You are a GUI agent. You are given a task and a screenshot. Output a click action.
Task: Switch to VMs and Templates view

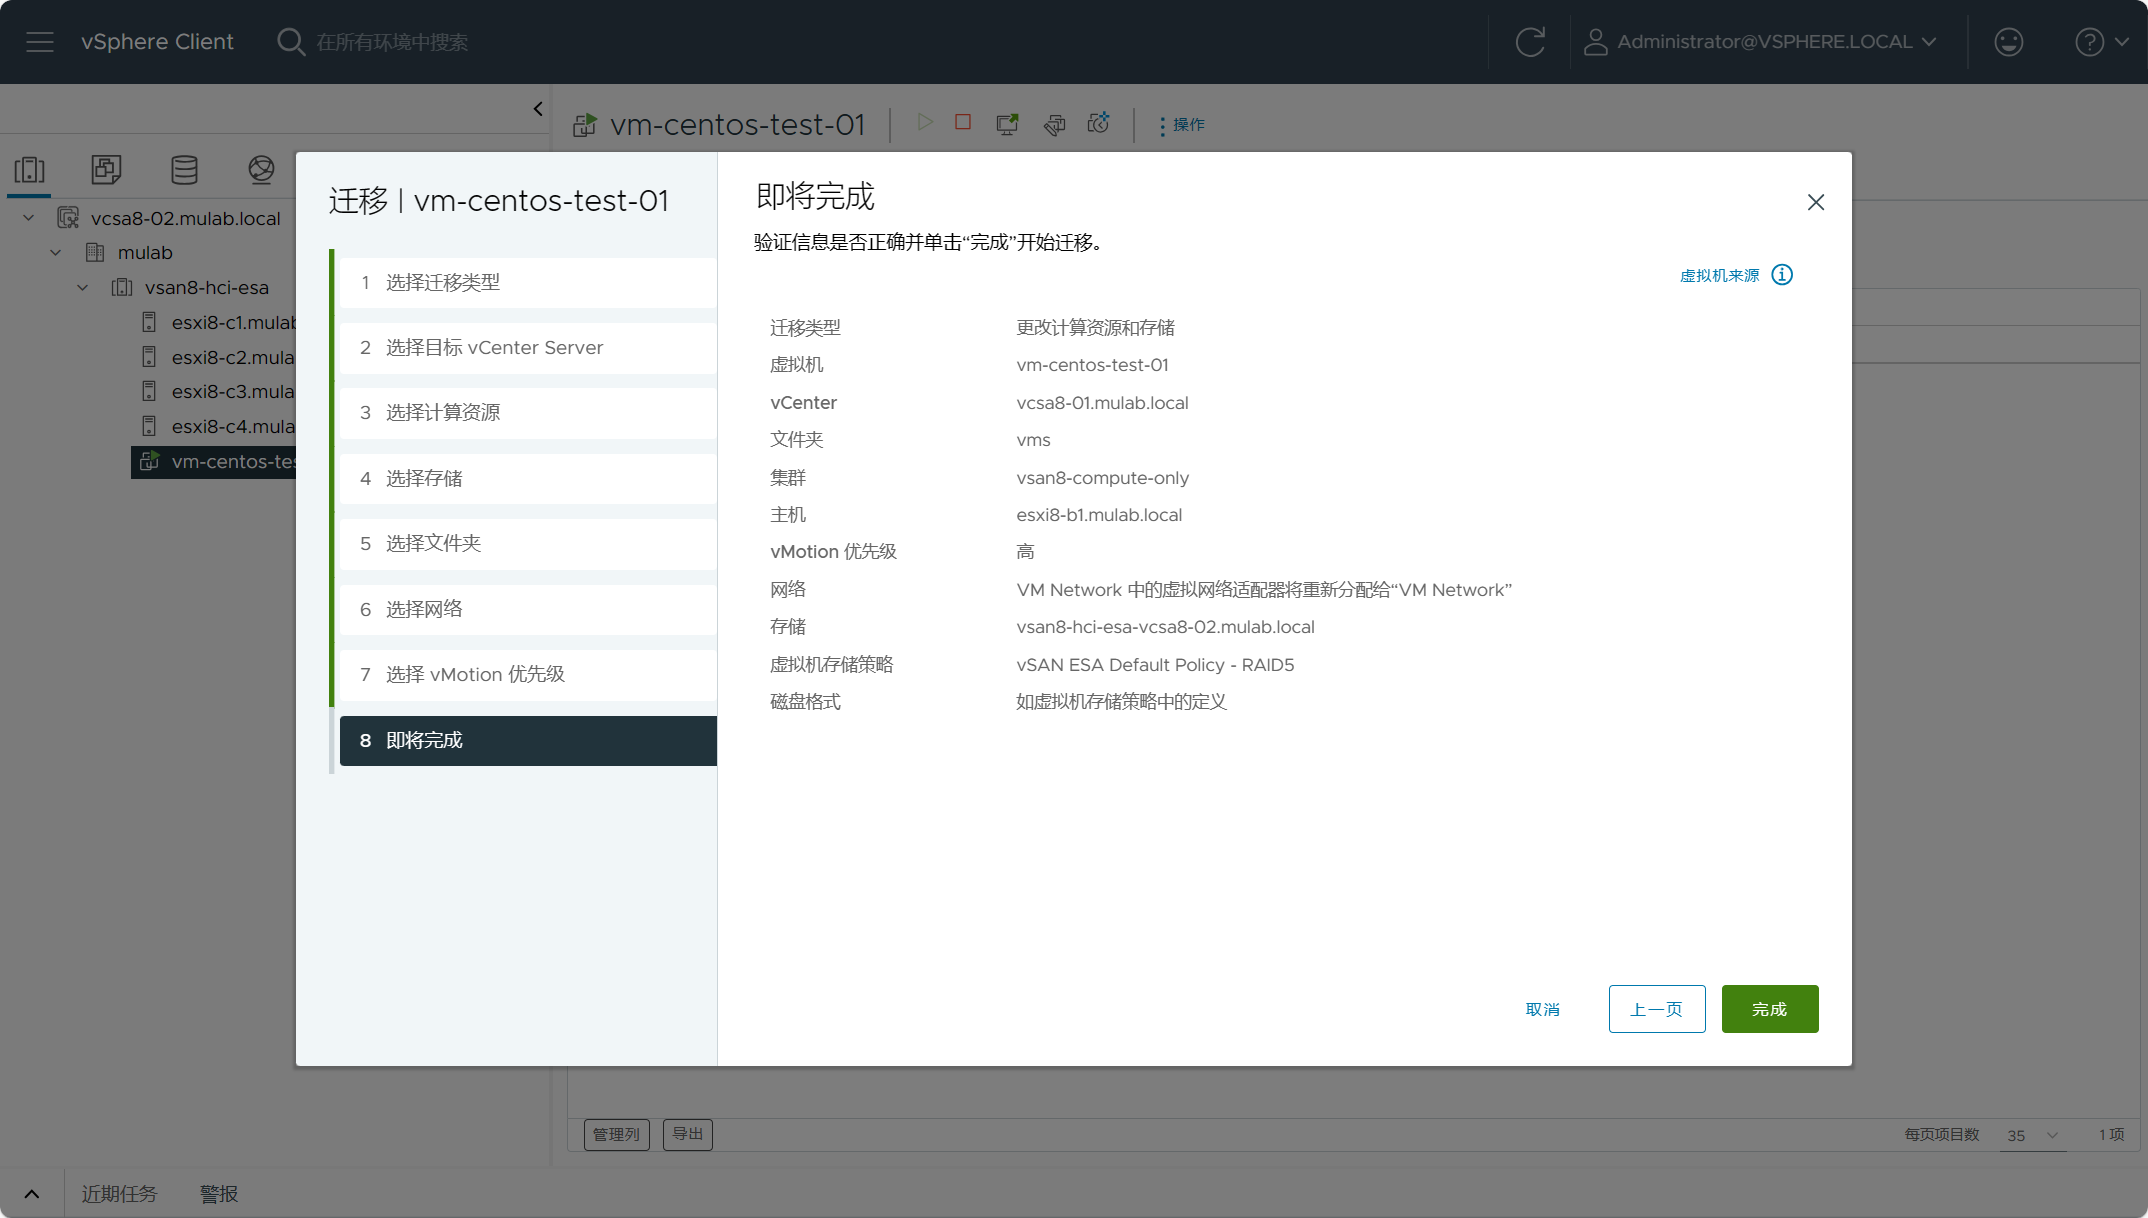(106, 170)
